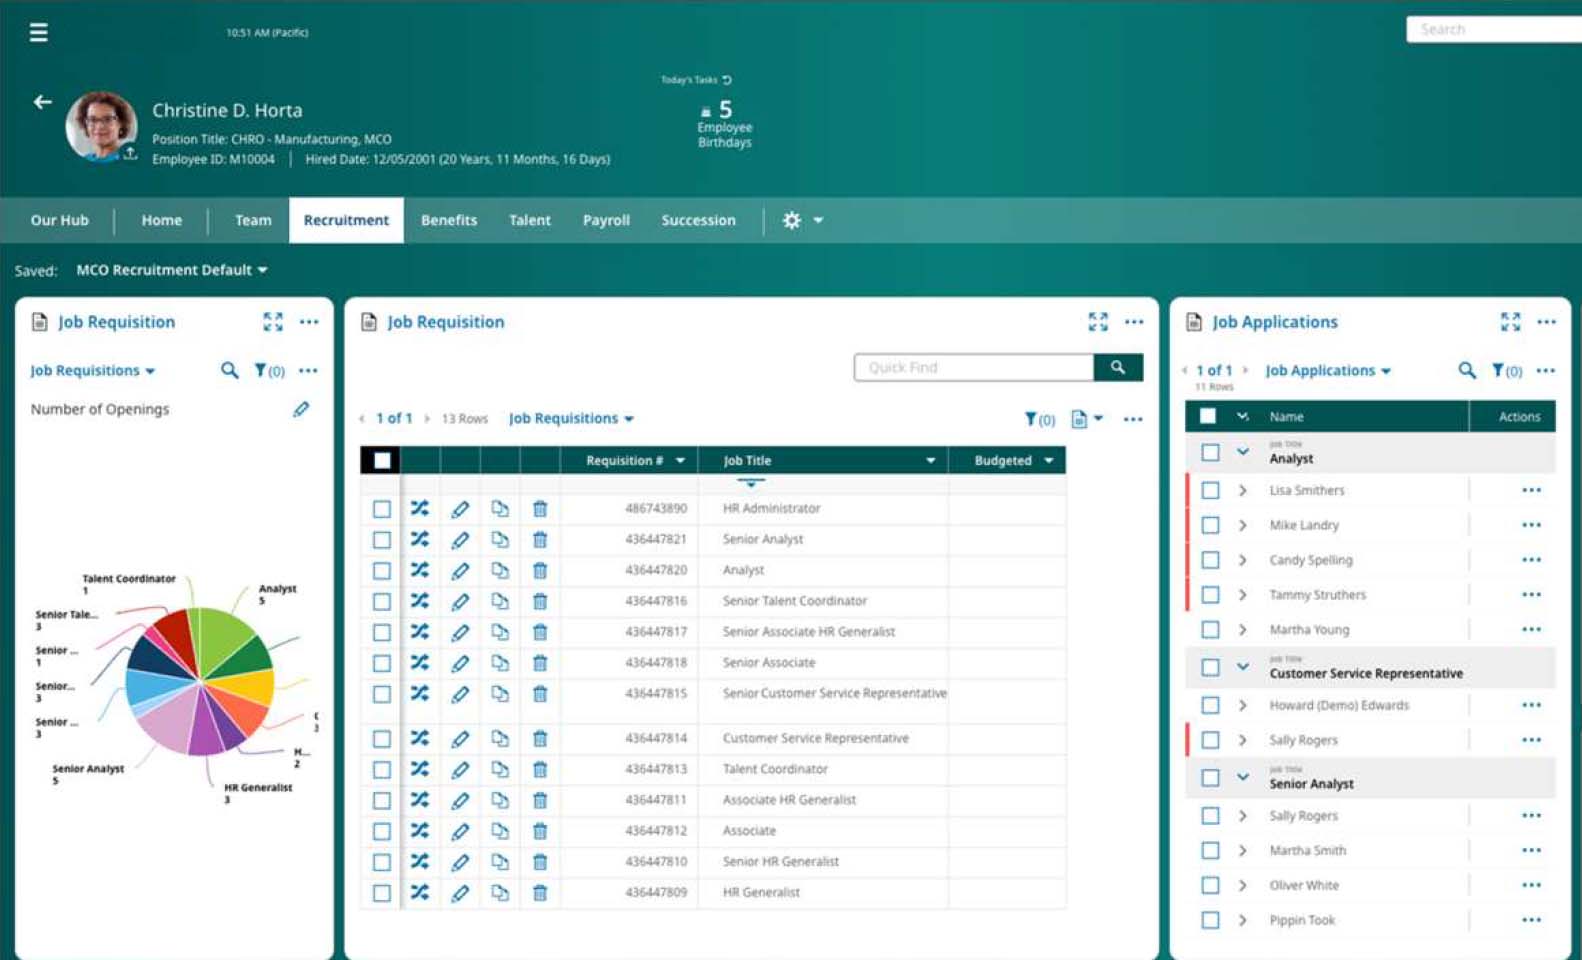1582x960 pixels.
Task: Click the Quick Find search magnifier button
Action: tap(1118, 368)
